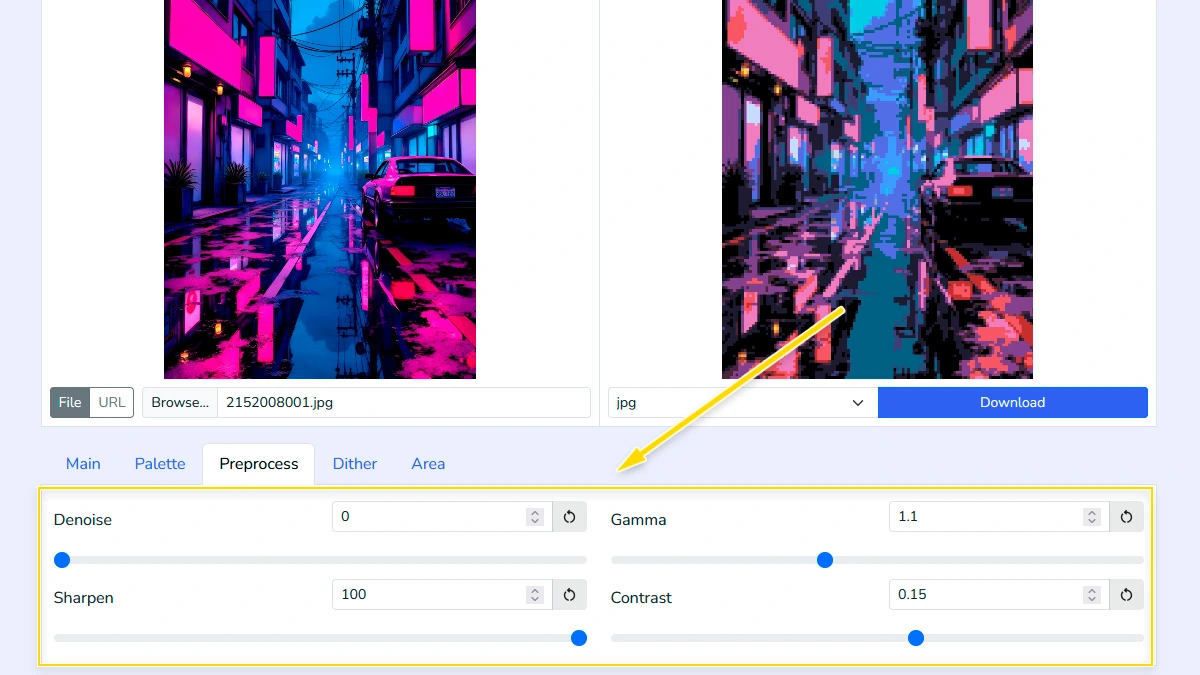Viewport: 1200px width, 675px height.
Task: Open the Area tab
Action: 428,463
